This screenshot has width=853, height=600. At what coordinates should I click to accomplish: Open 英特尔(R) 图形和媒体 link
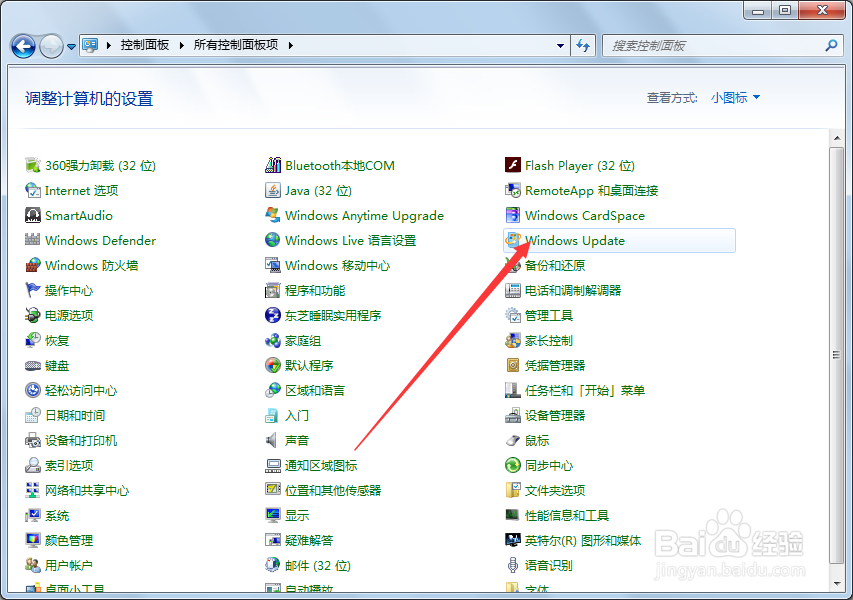click(583, 541)
